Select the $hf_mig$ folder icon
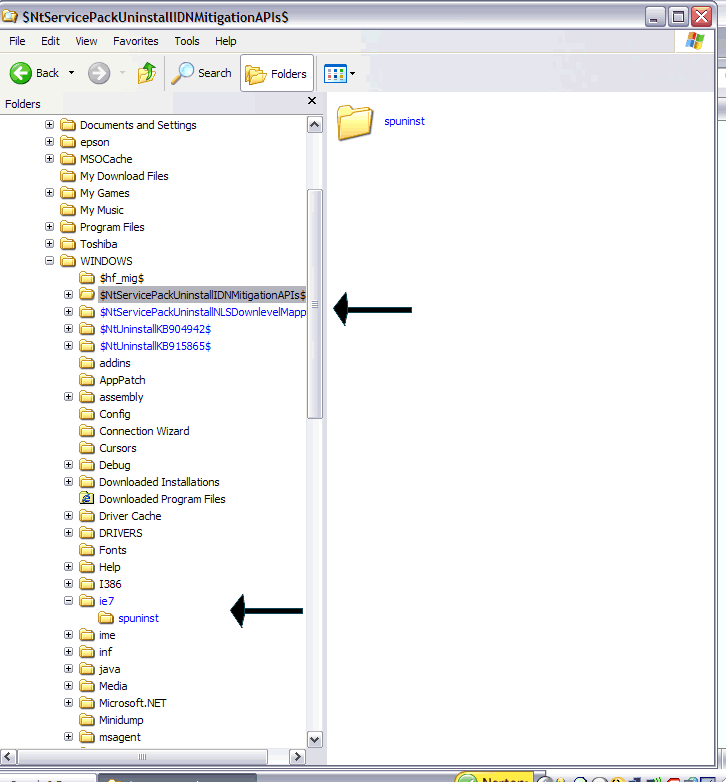 (87, 278)
